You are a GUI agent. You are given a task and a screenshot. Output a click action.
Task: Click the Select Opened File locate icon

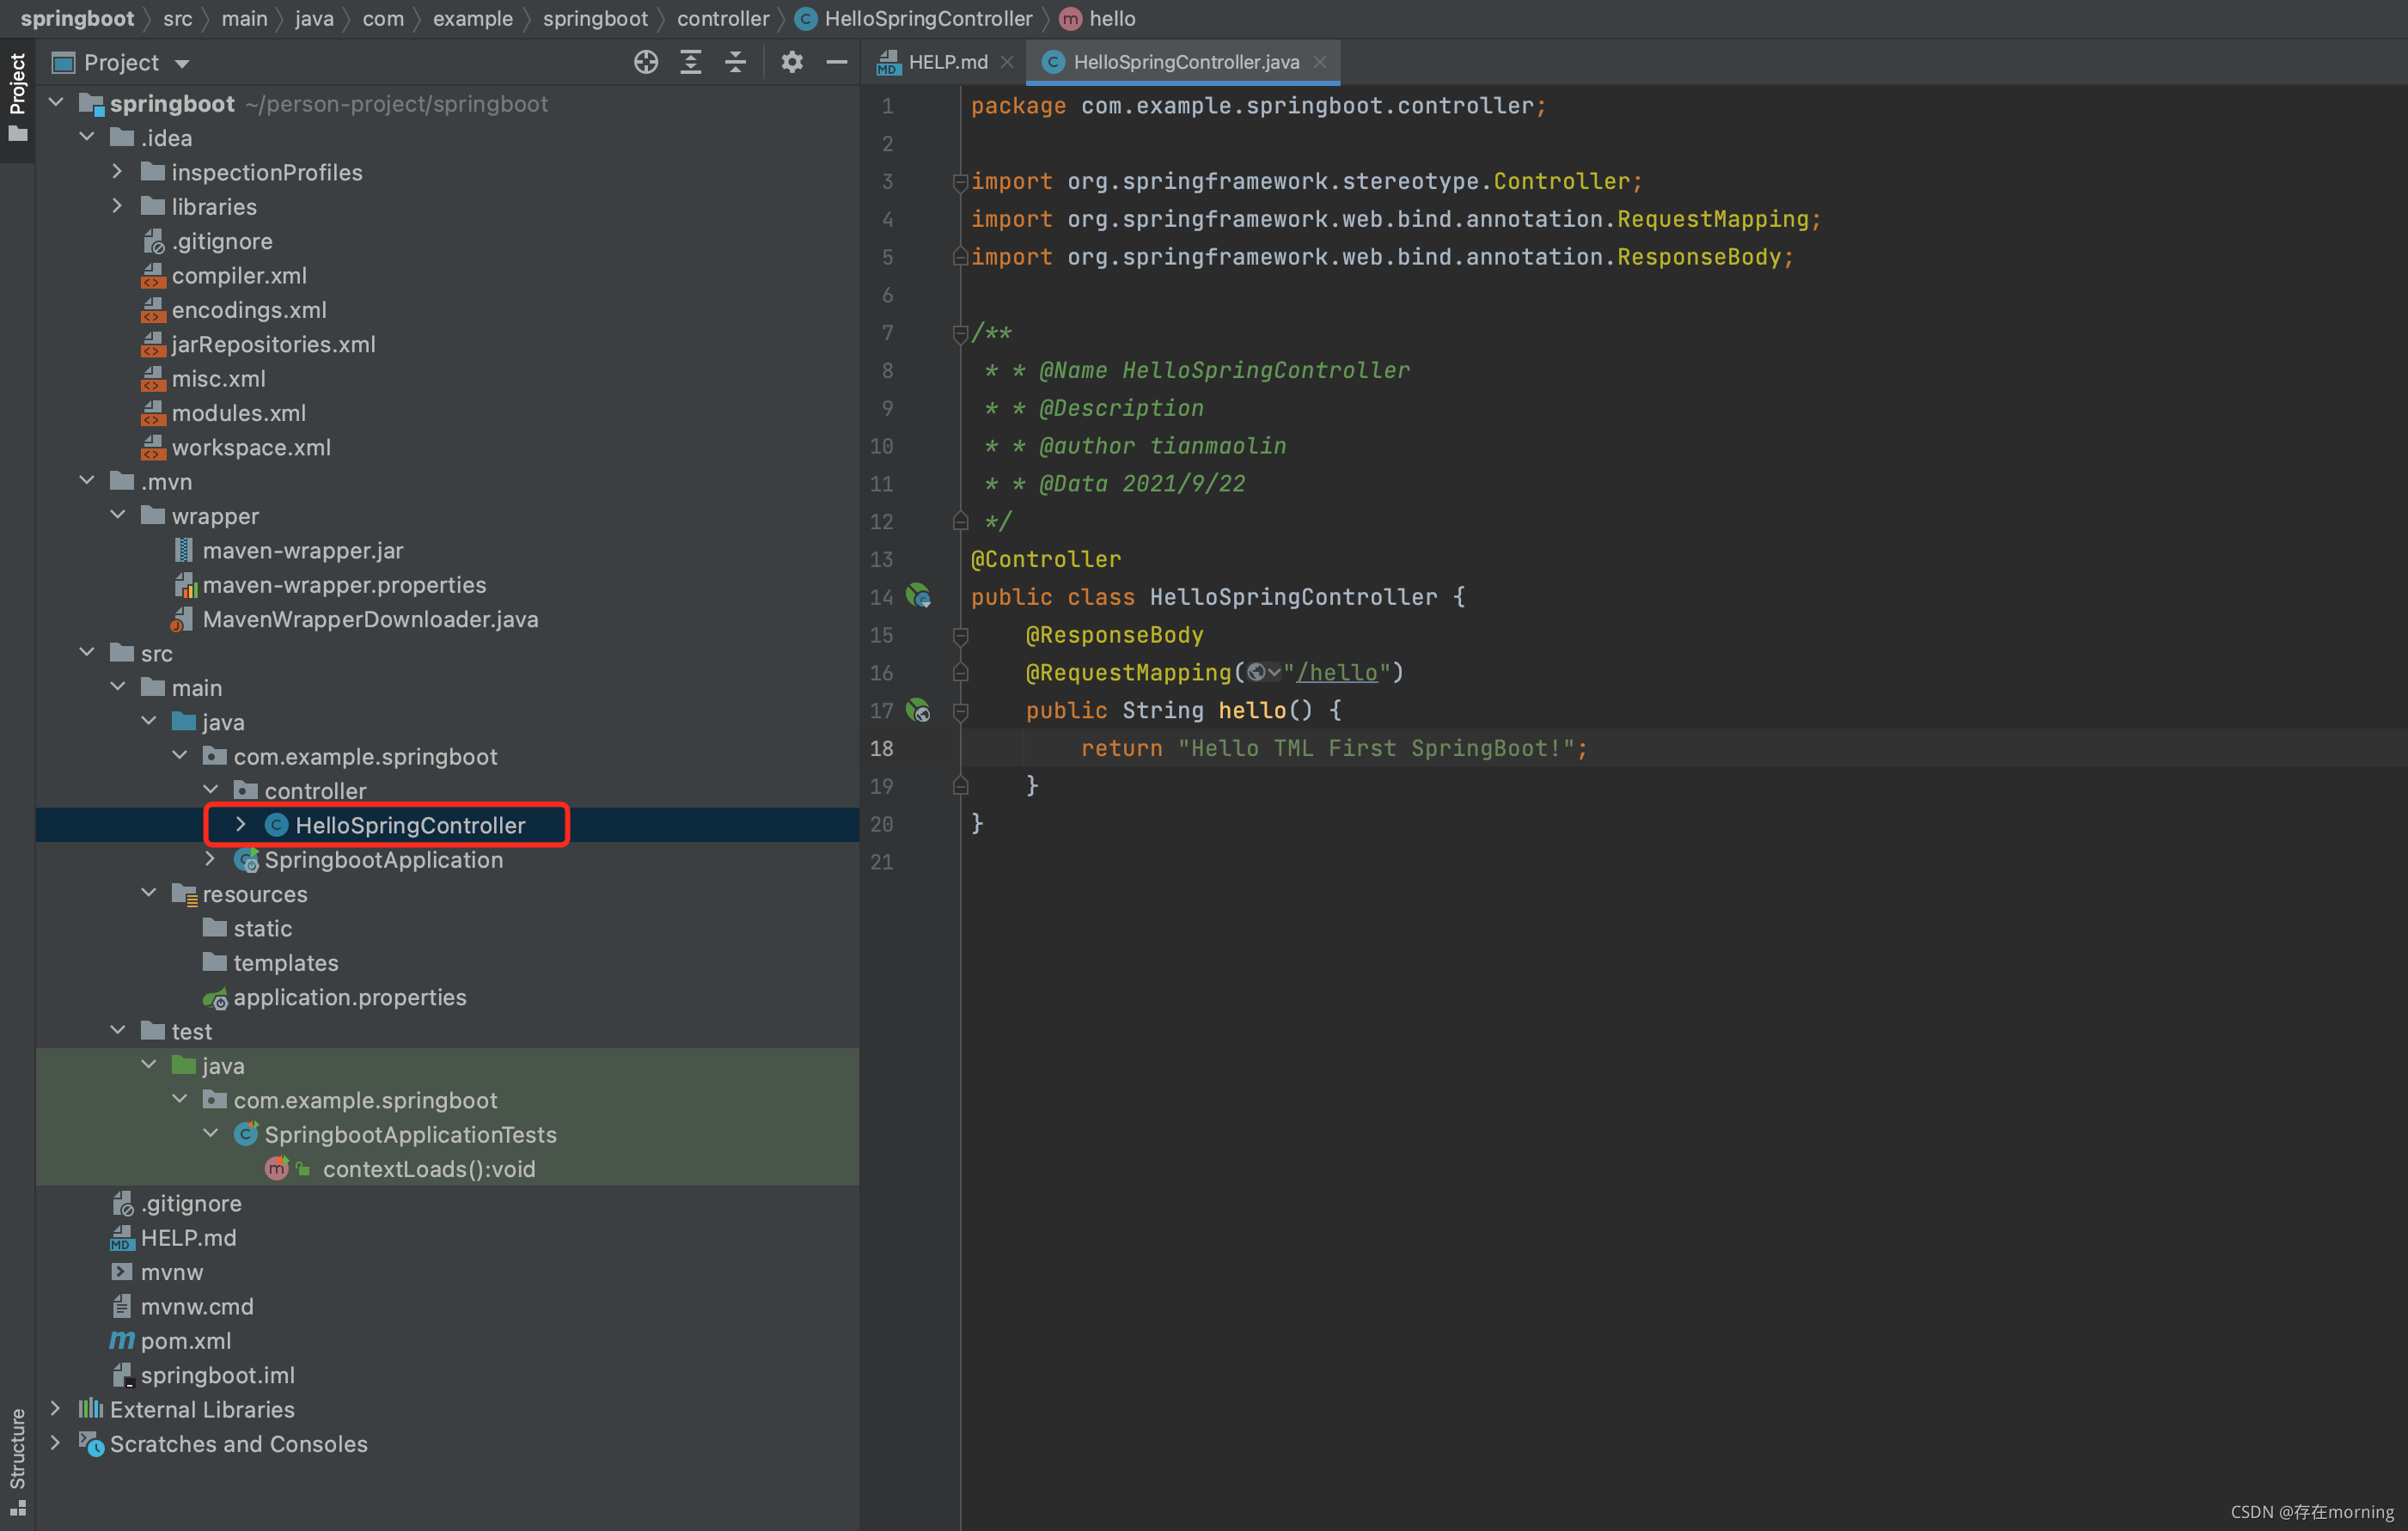click(646, 62)
